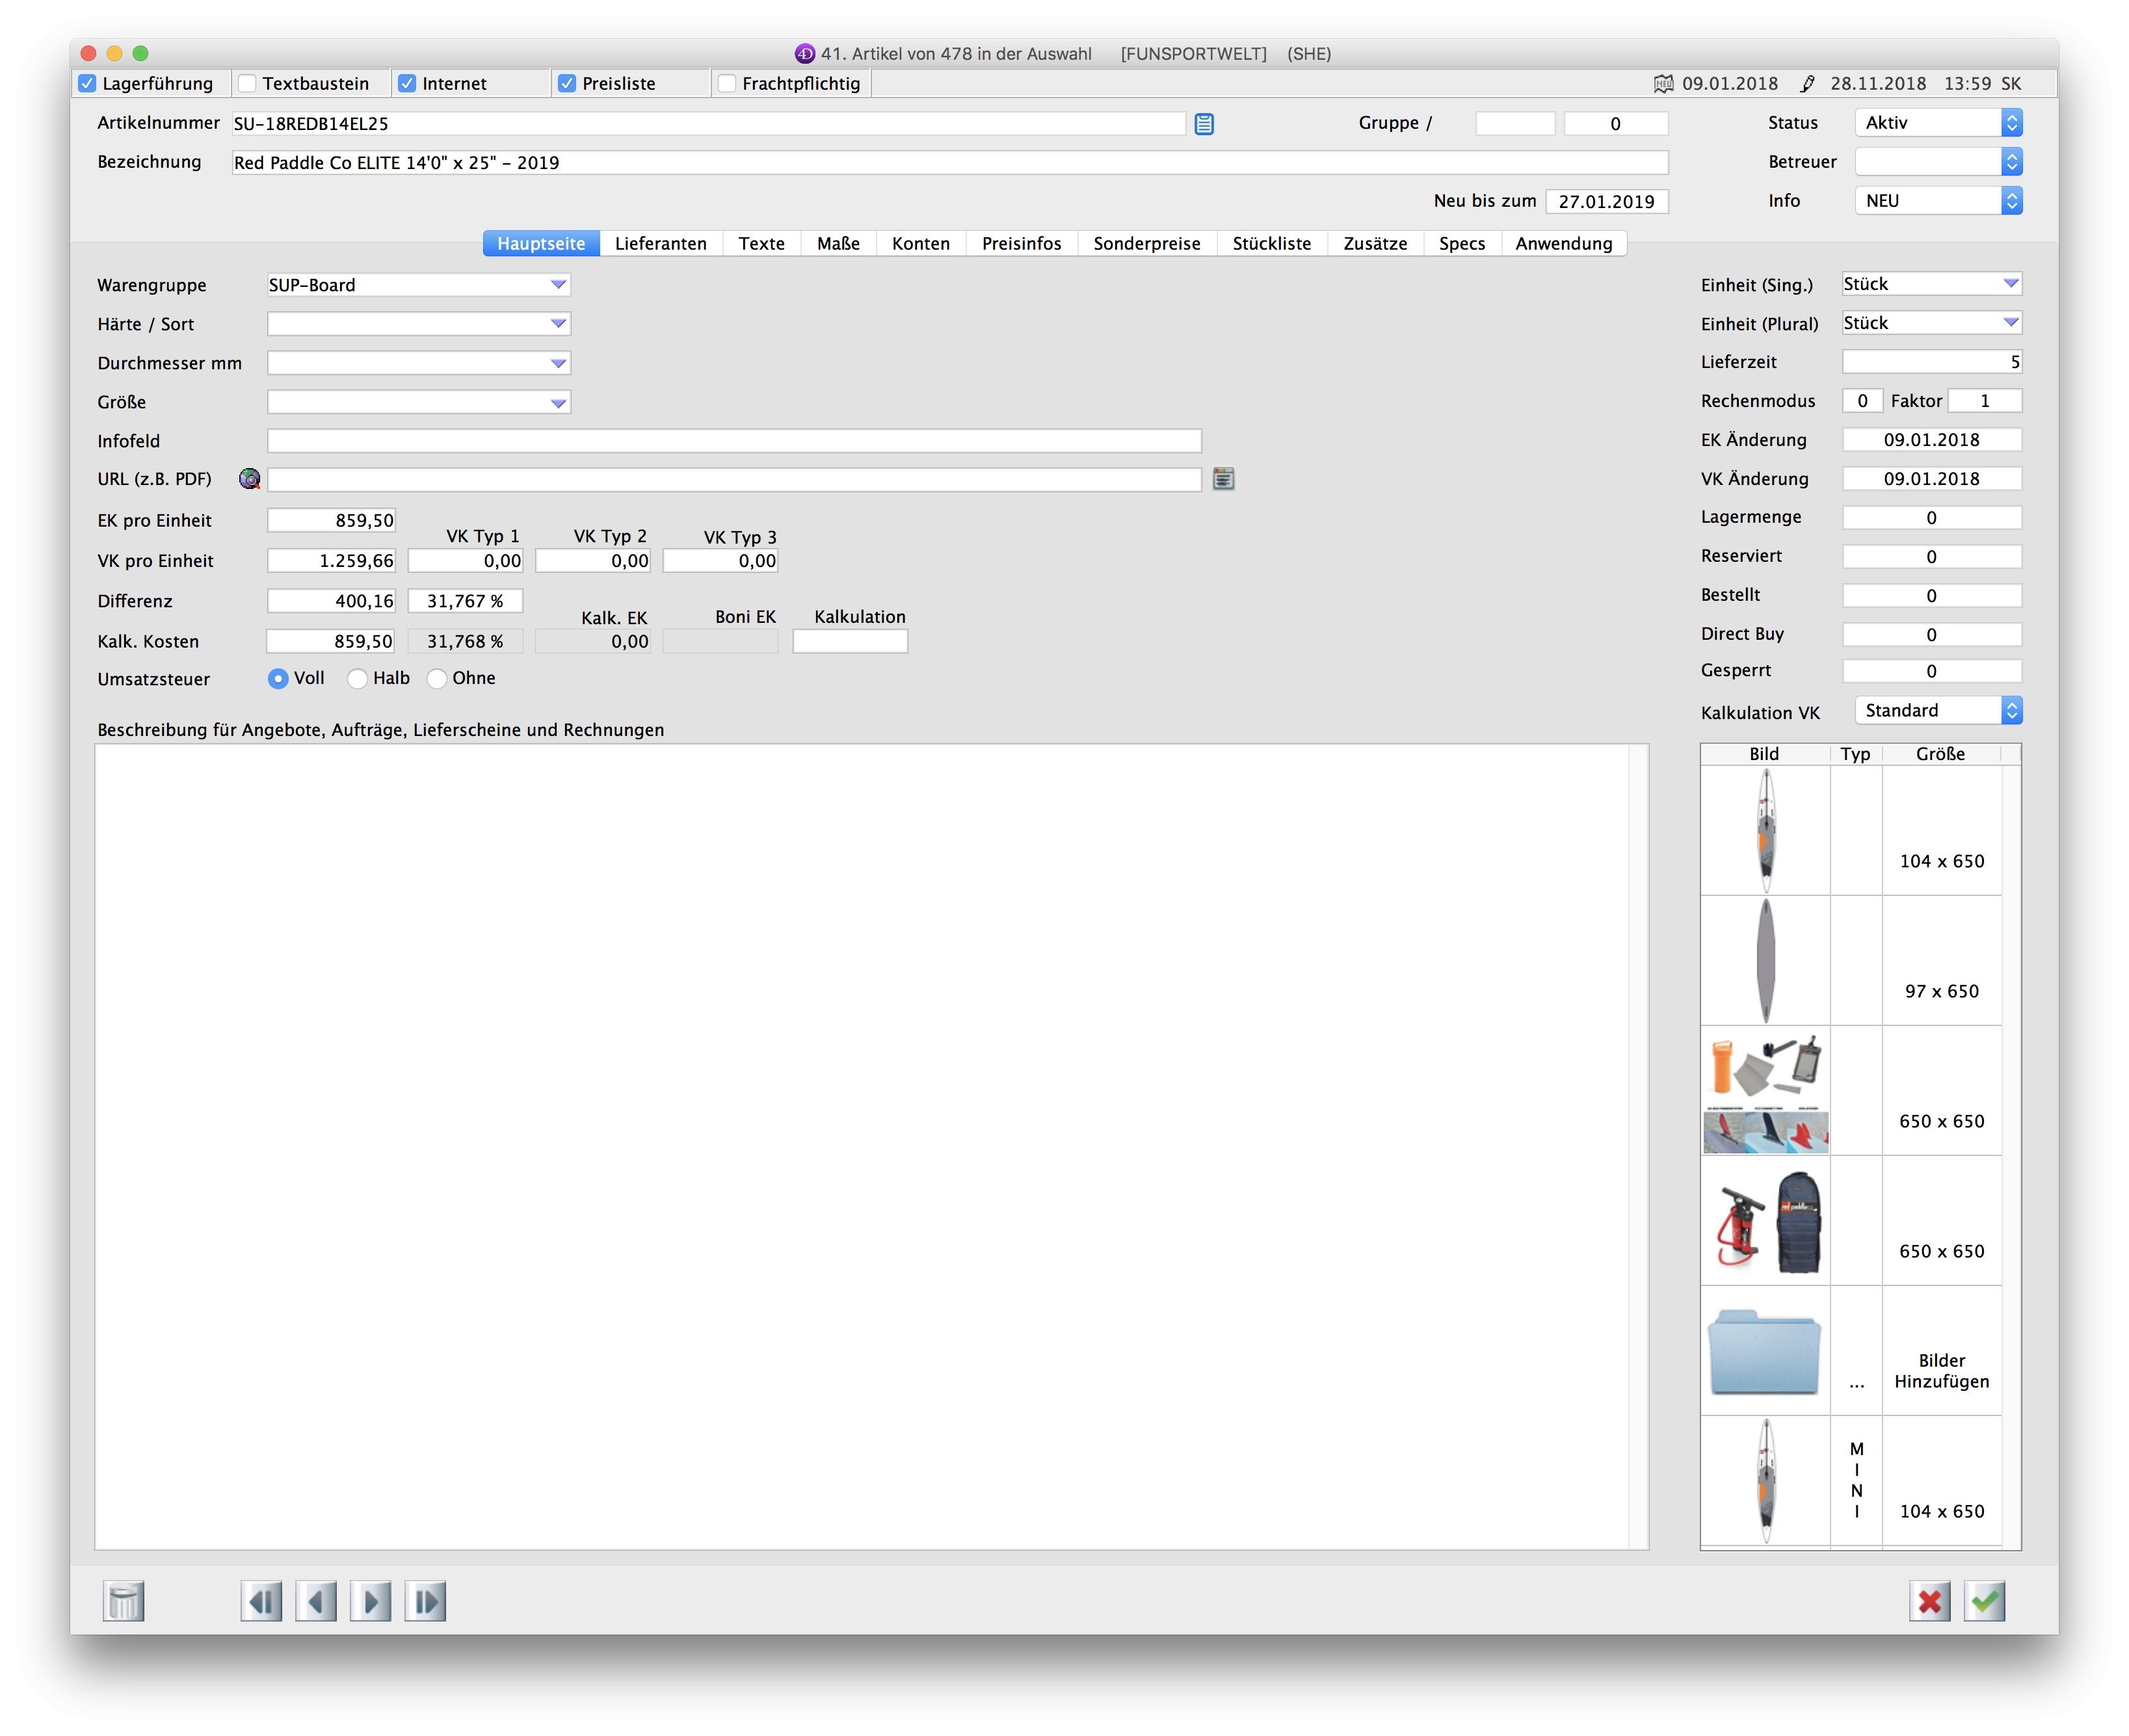Select the backpack and pump thumbnail
Image resolution: width=2129 pixels, height=1736 pixels.
point(1766,1221)
